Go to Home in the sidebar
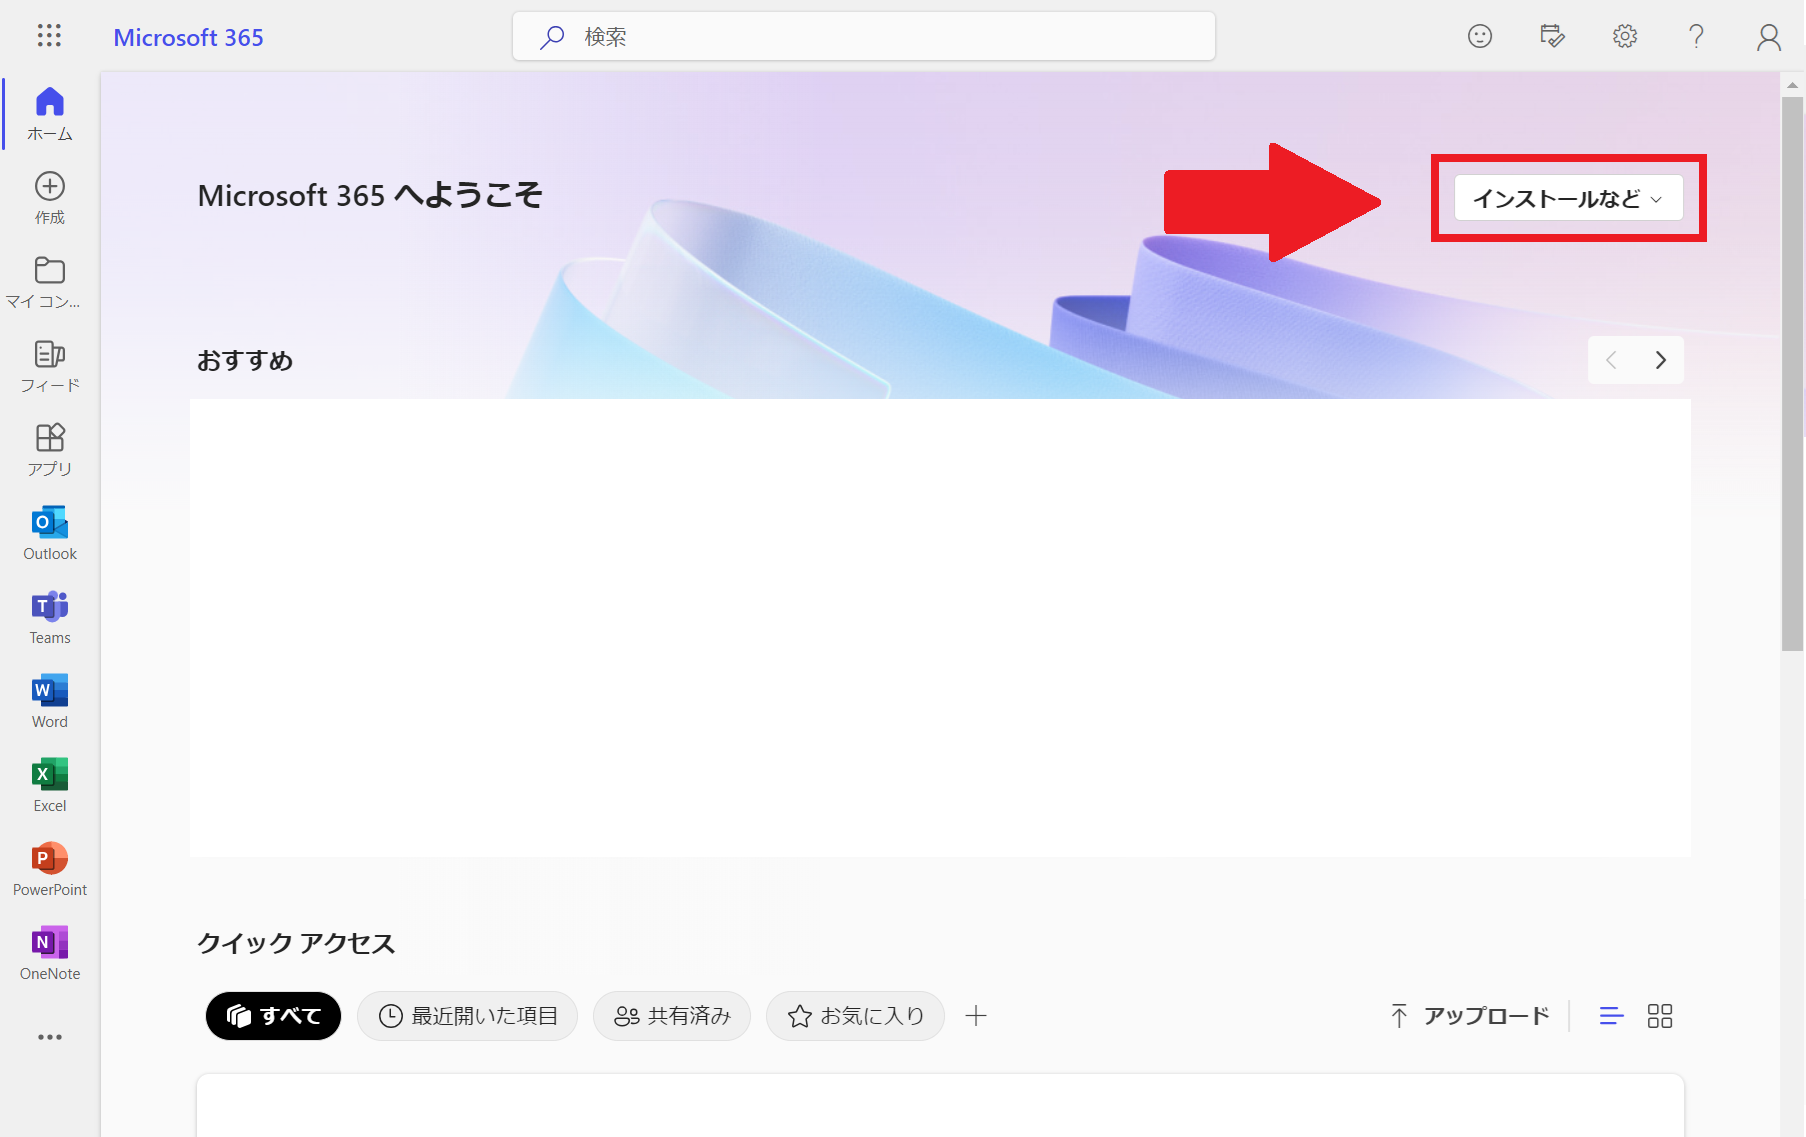 (x=50, y=113)
